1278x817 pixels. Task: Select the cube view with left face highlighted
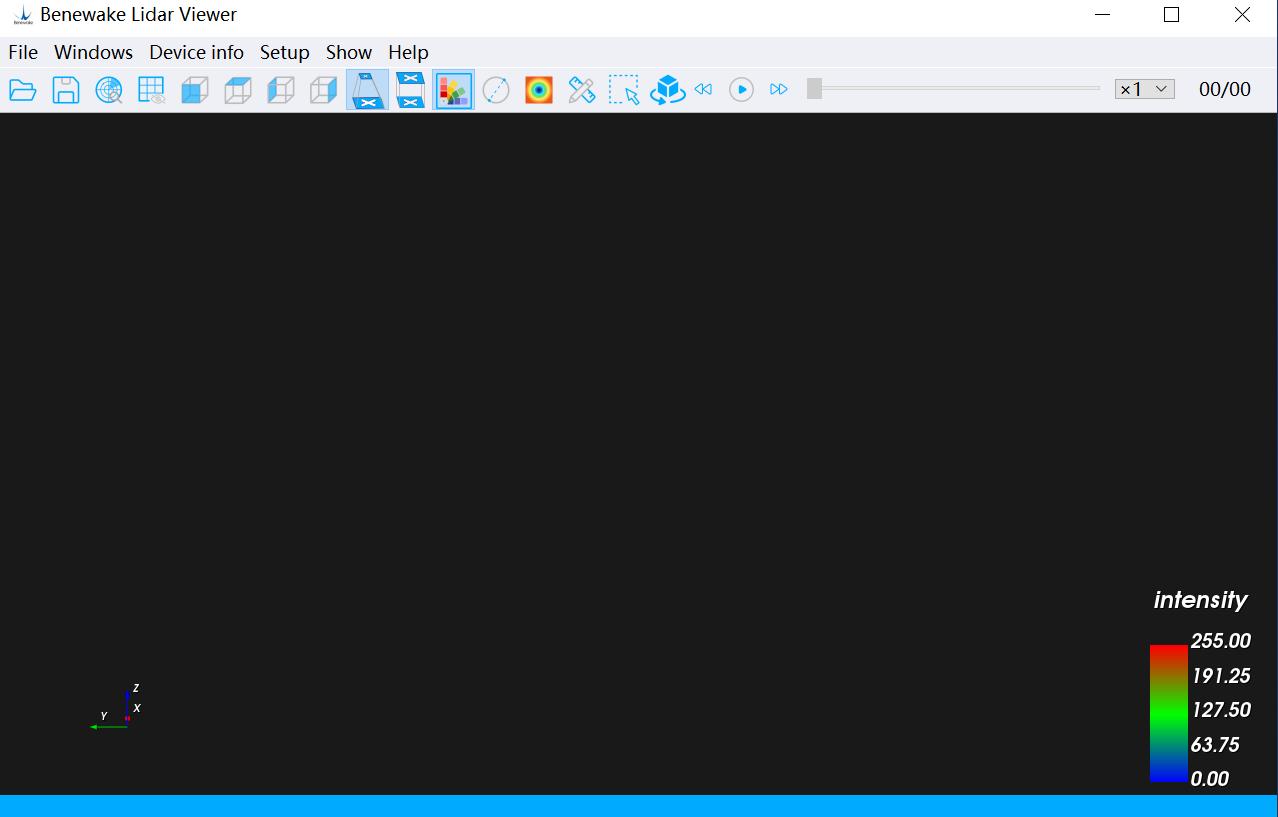(x=281, y=90)
